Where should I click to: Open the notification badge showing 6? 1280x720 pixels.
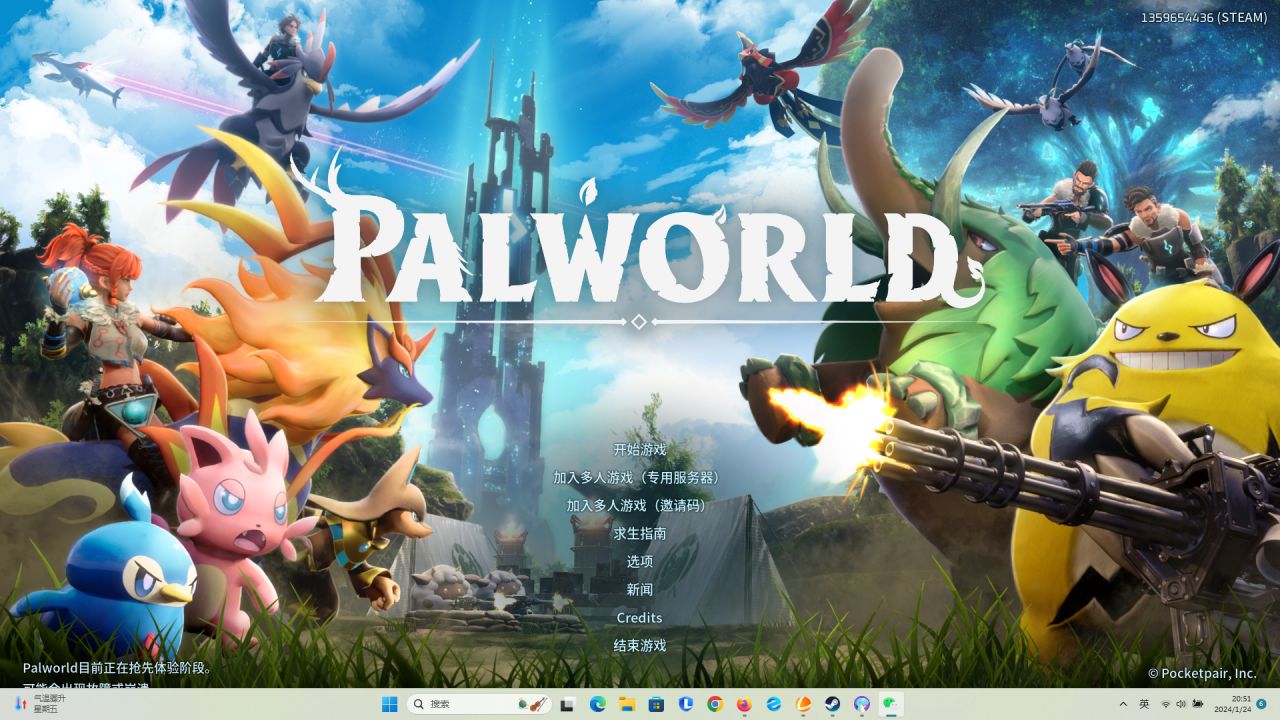[1261, 704]
